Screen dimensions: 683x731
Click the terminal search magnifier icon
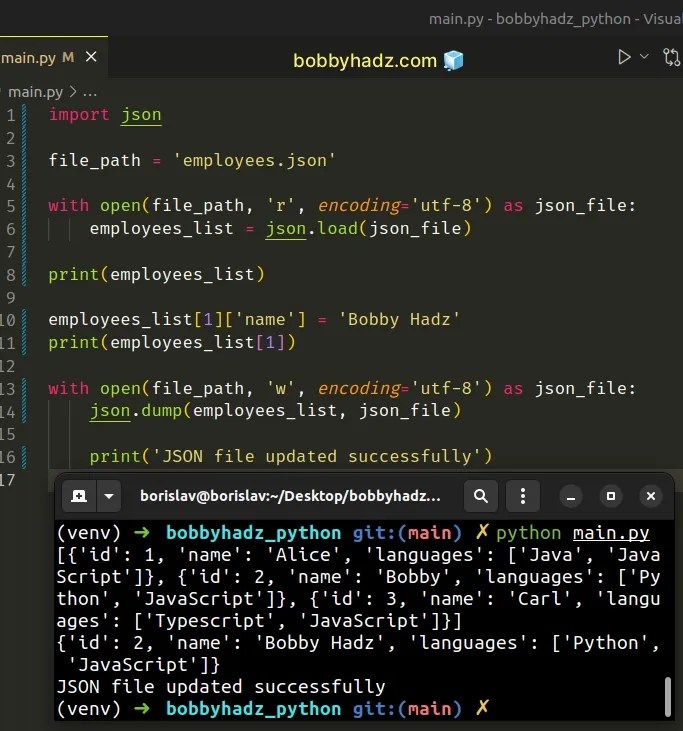tap(481, 496)
